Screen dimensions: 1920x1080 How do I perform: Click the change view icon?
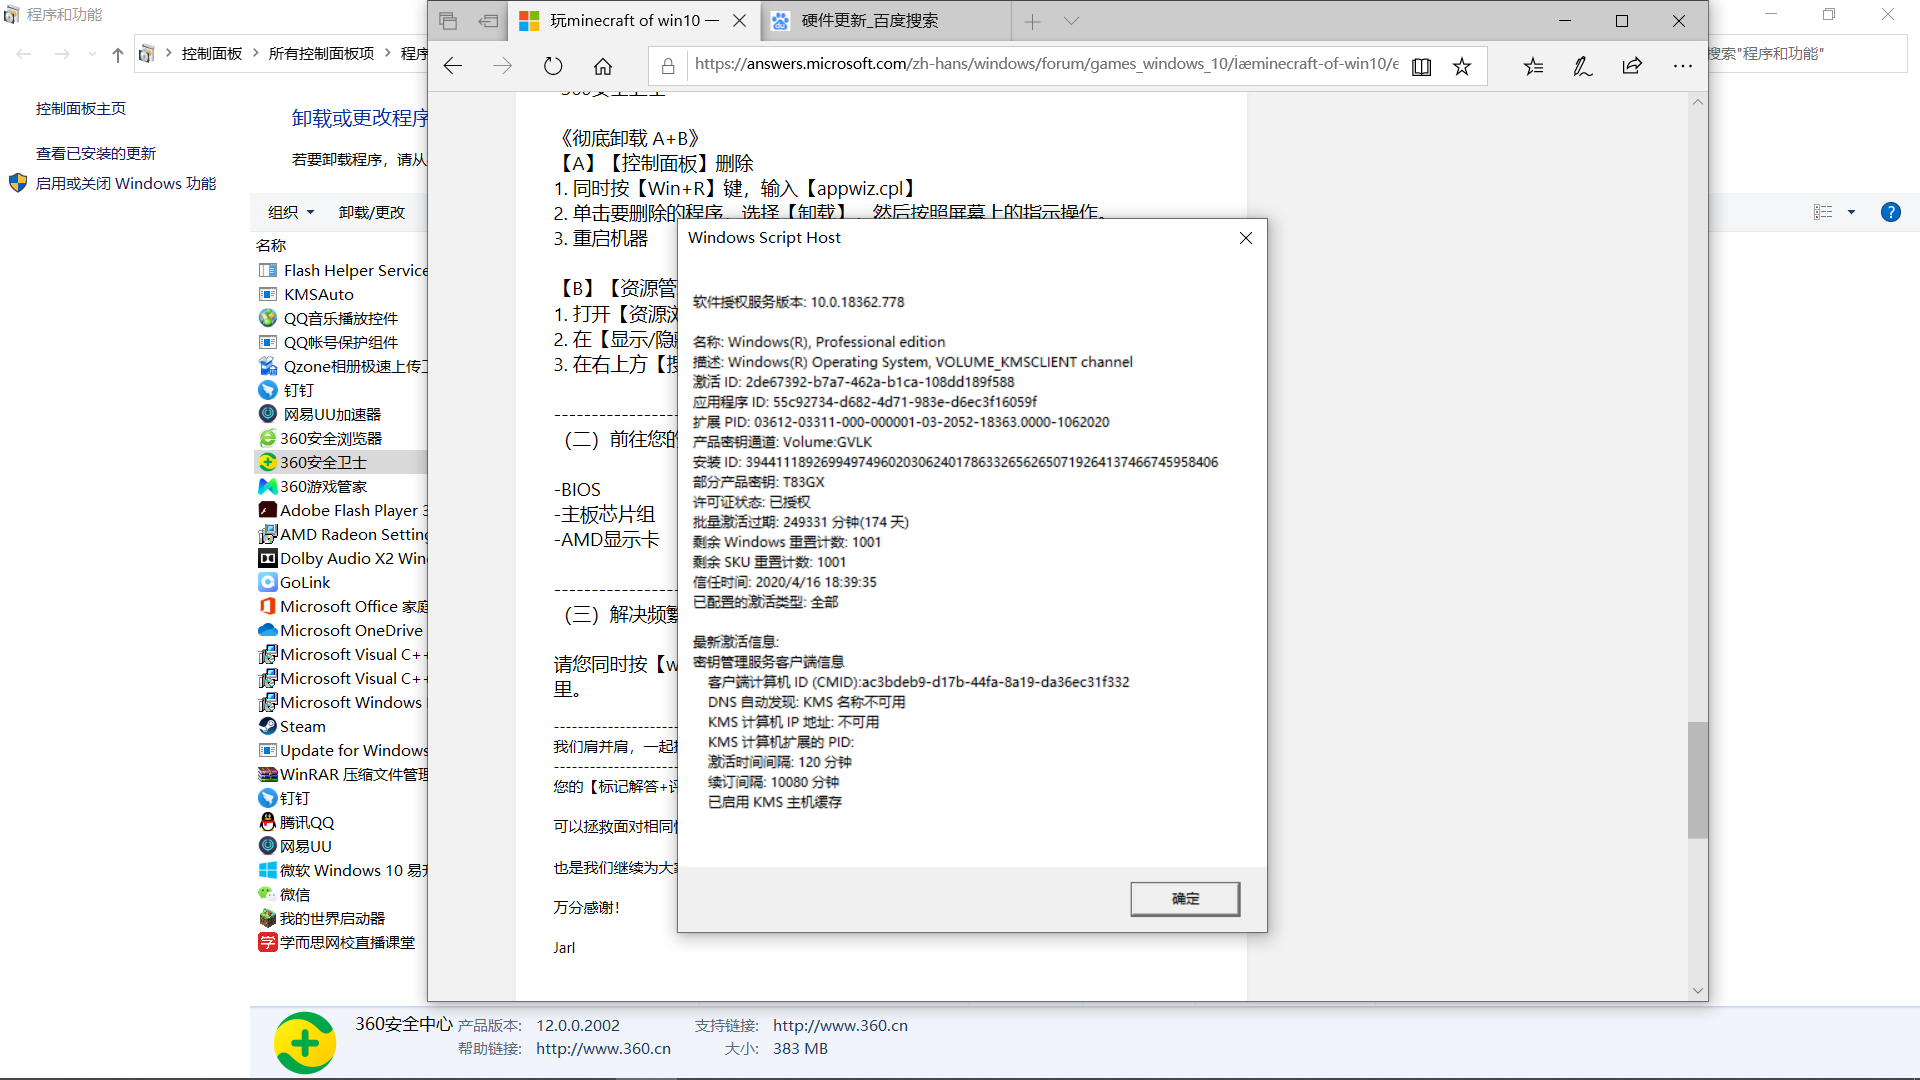point(1823,212)
